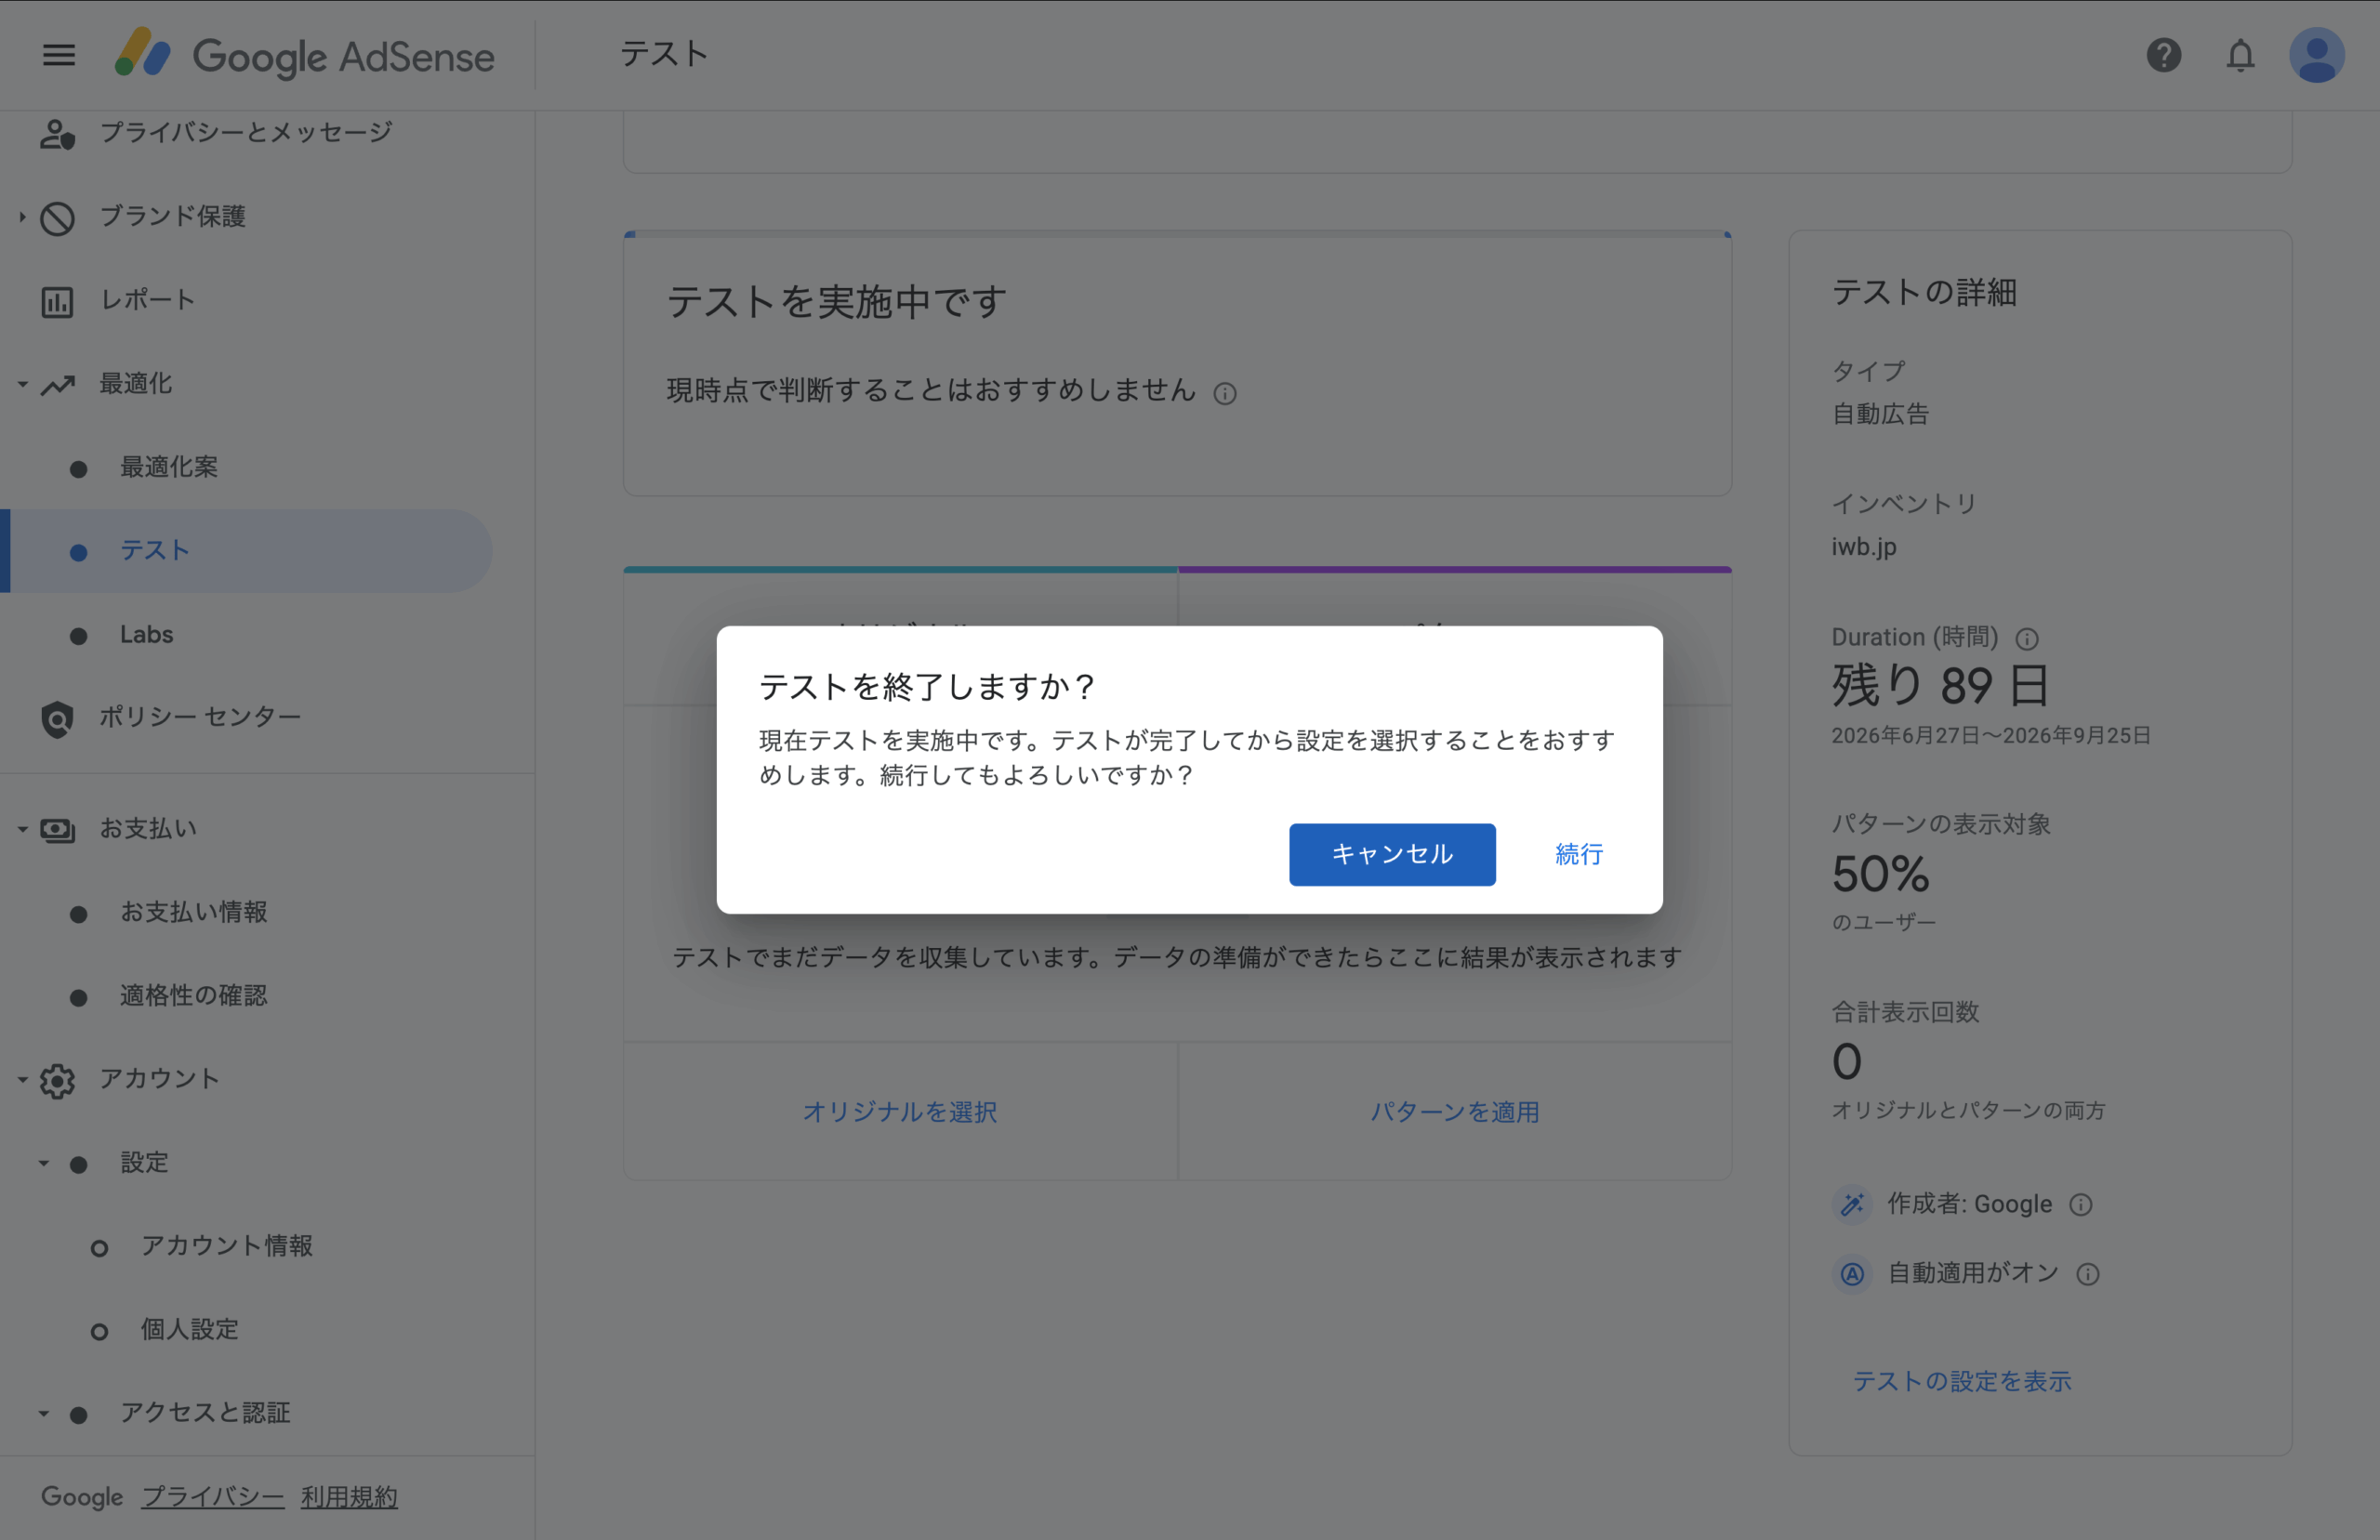The width and height of the screenshot is (2380, 1540).
Task: Click the info icon beside Duration (時間)
Action: (2027, 639)
